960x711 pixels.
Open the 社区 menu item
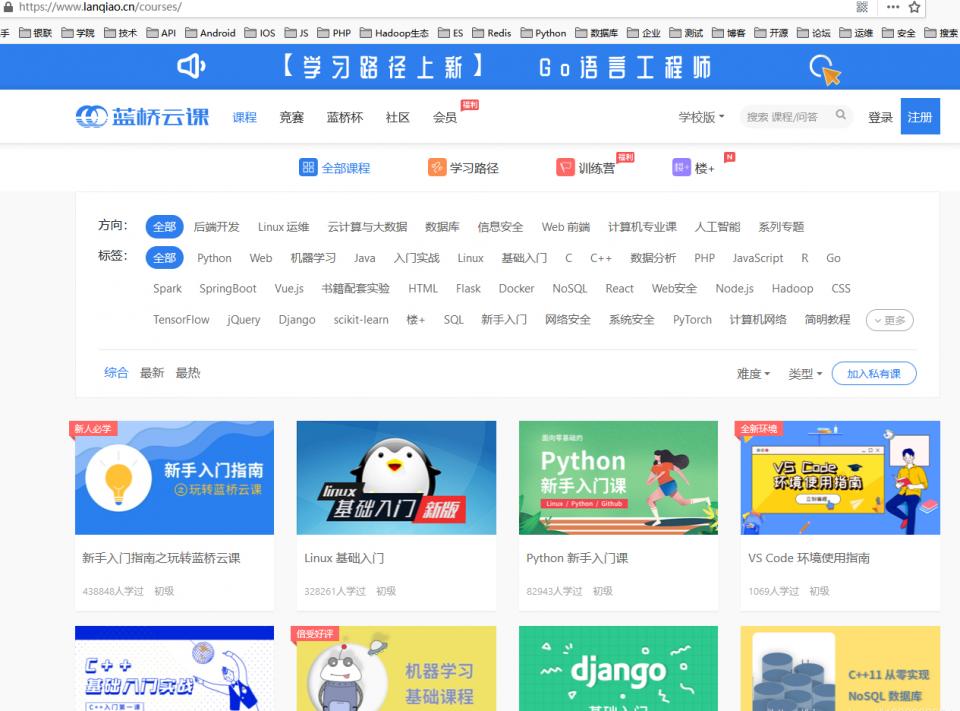(x=397, y=116)
